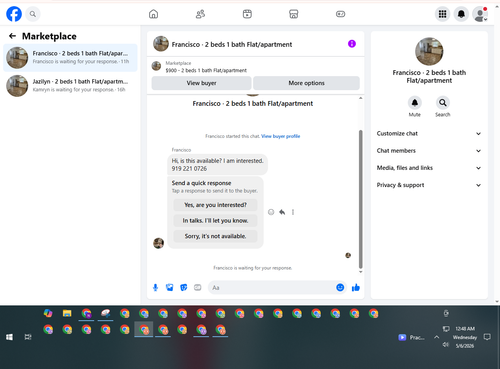Open the Marketplace storefront icon in navigation
Screen dimensions: 500x369
[x=294, y=14]
